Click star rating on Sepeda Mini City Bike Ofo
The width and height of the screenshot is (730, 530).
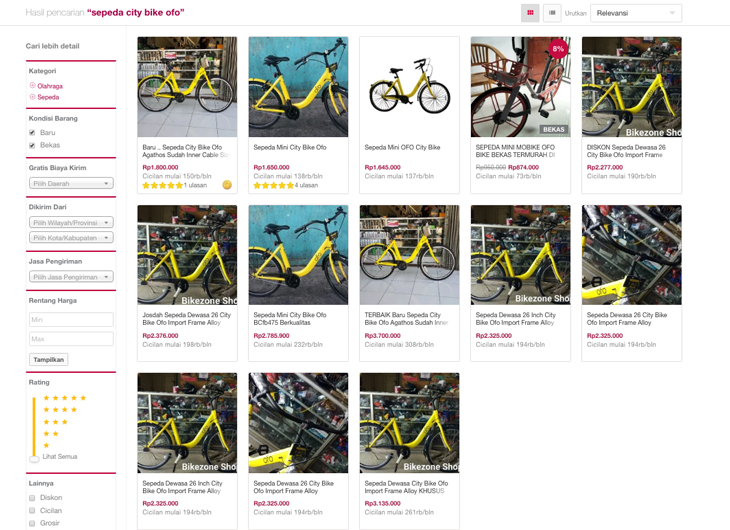tap(273, 185)
